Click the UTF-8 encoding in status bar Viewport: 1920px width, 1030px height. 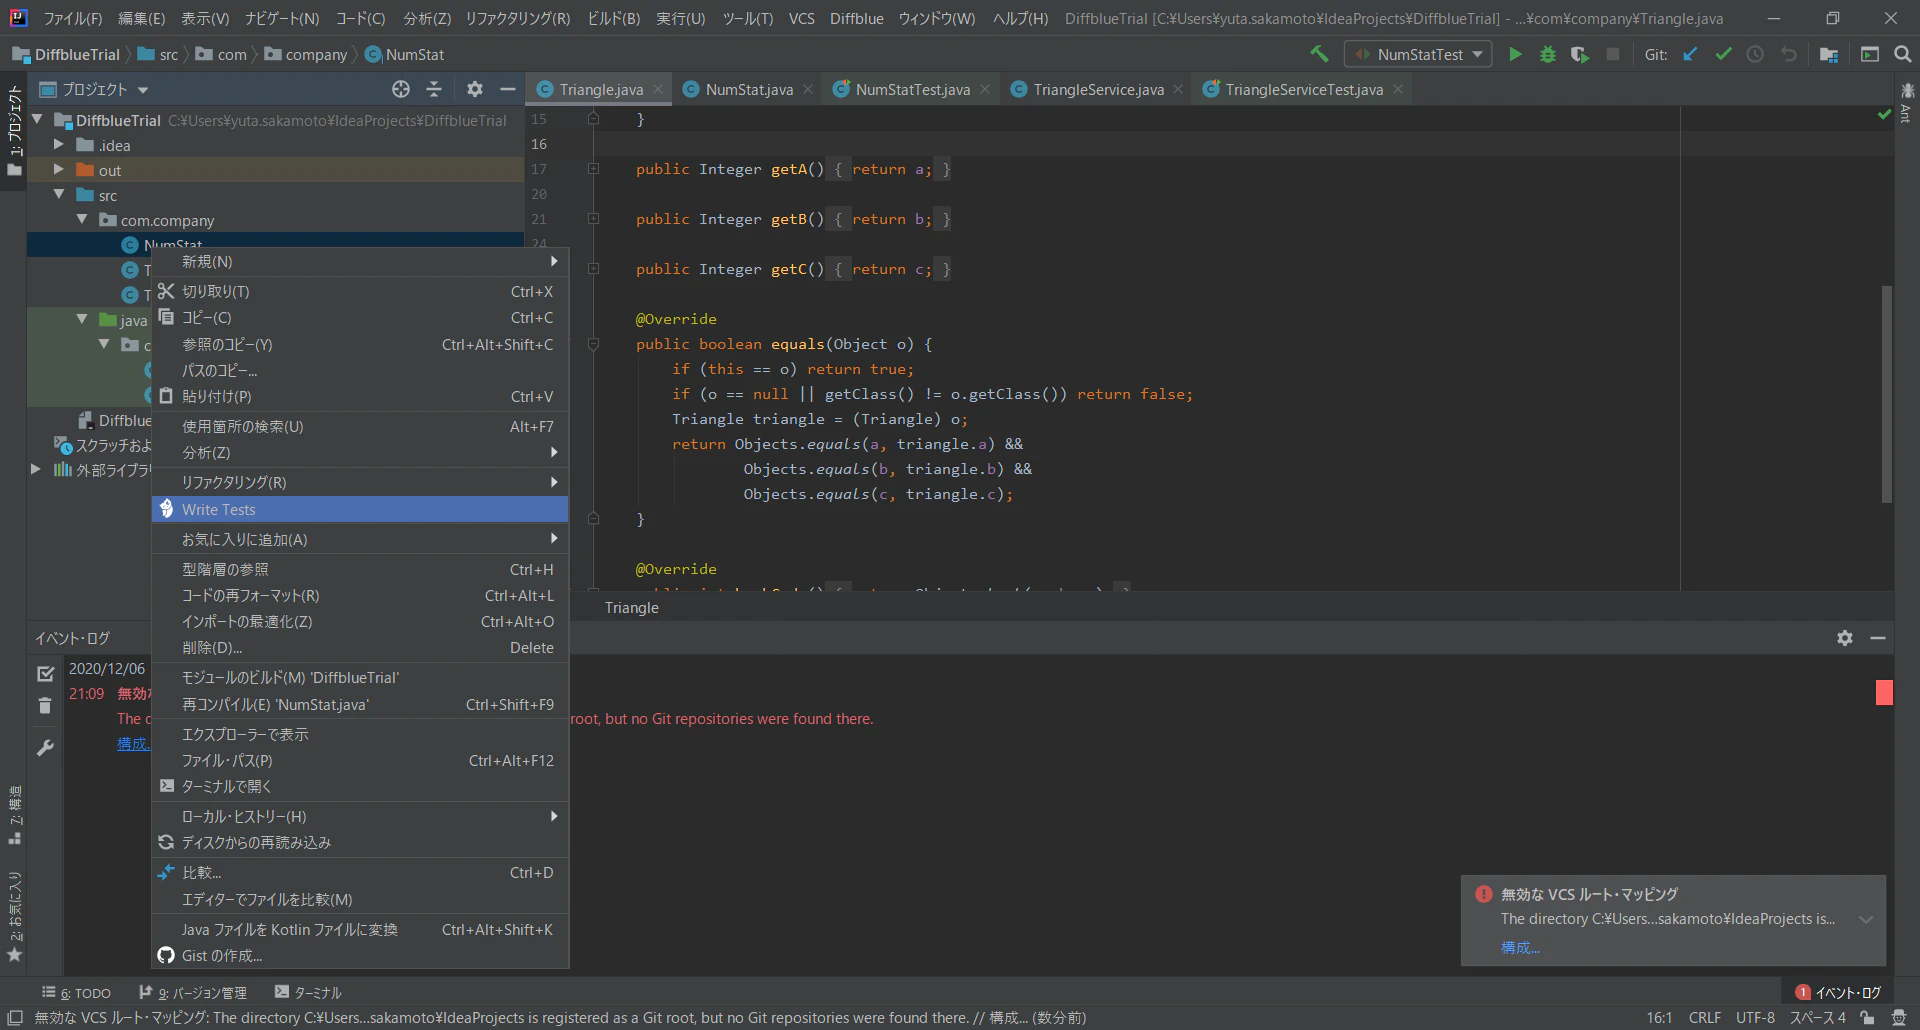click(1755, 1018)
